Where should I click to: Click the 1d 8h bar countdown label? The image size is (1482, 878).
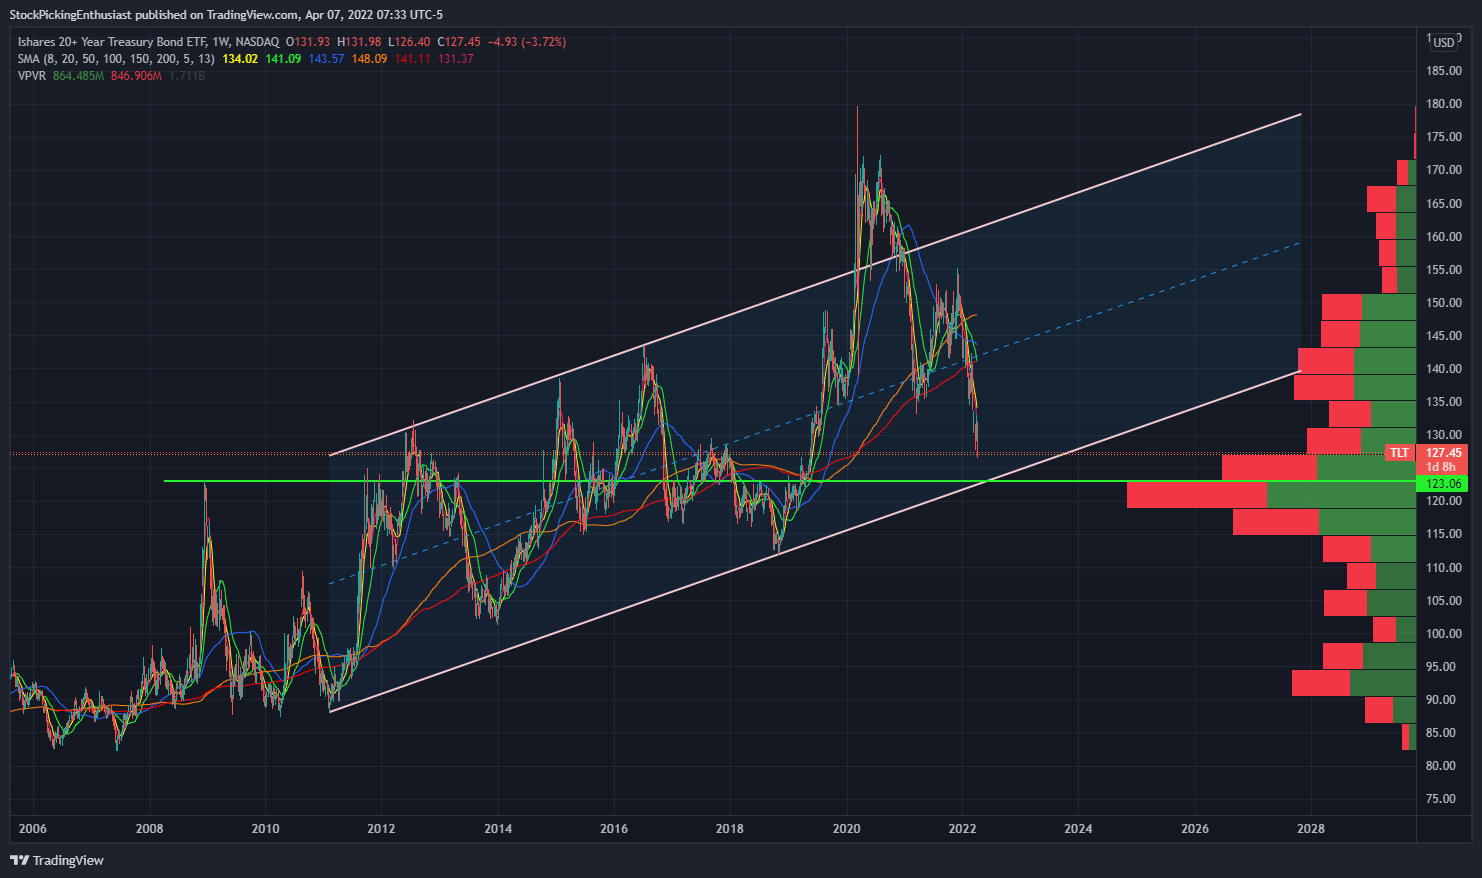[x=1441, y=467]
